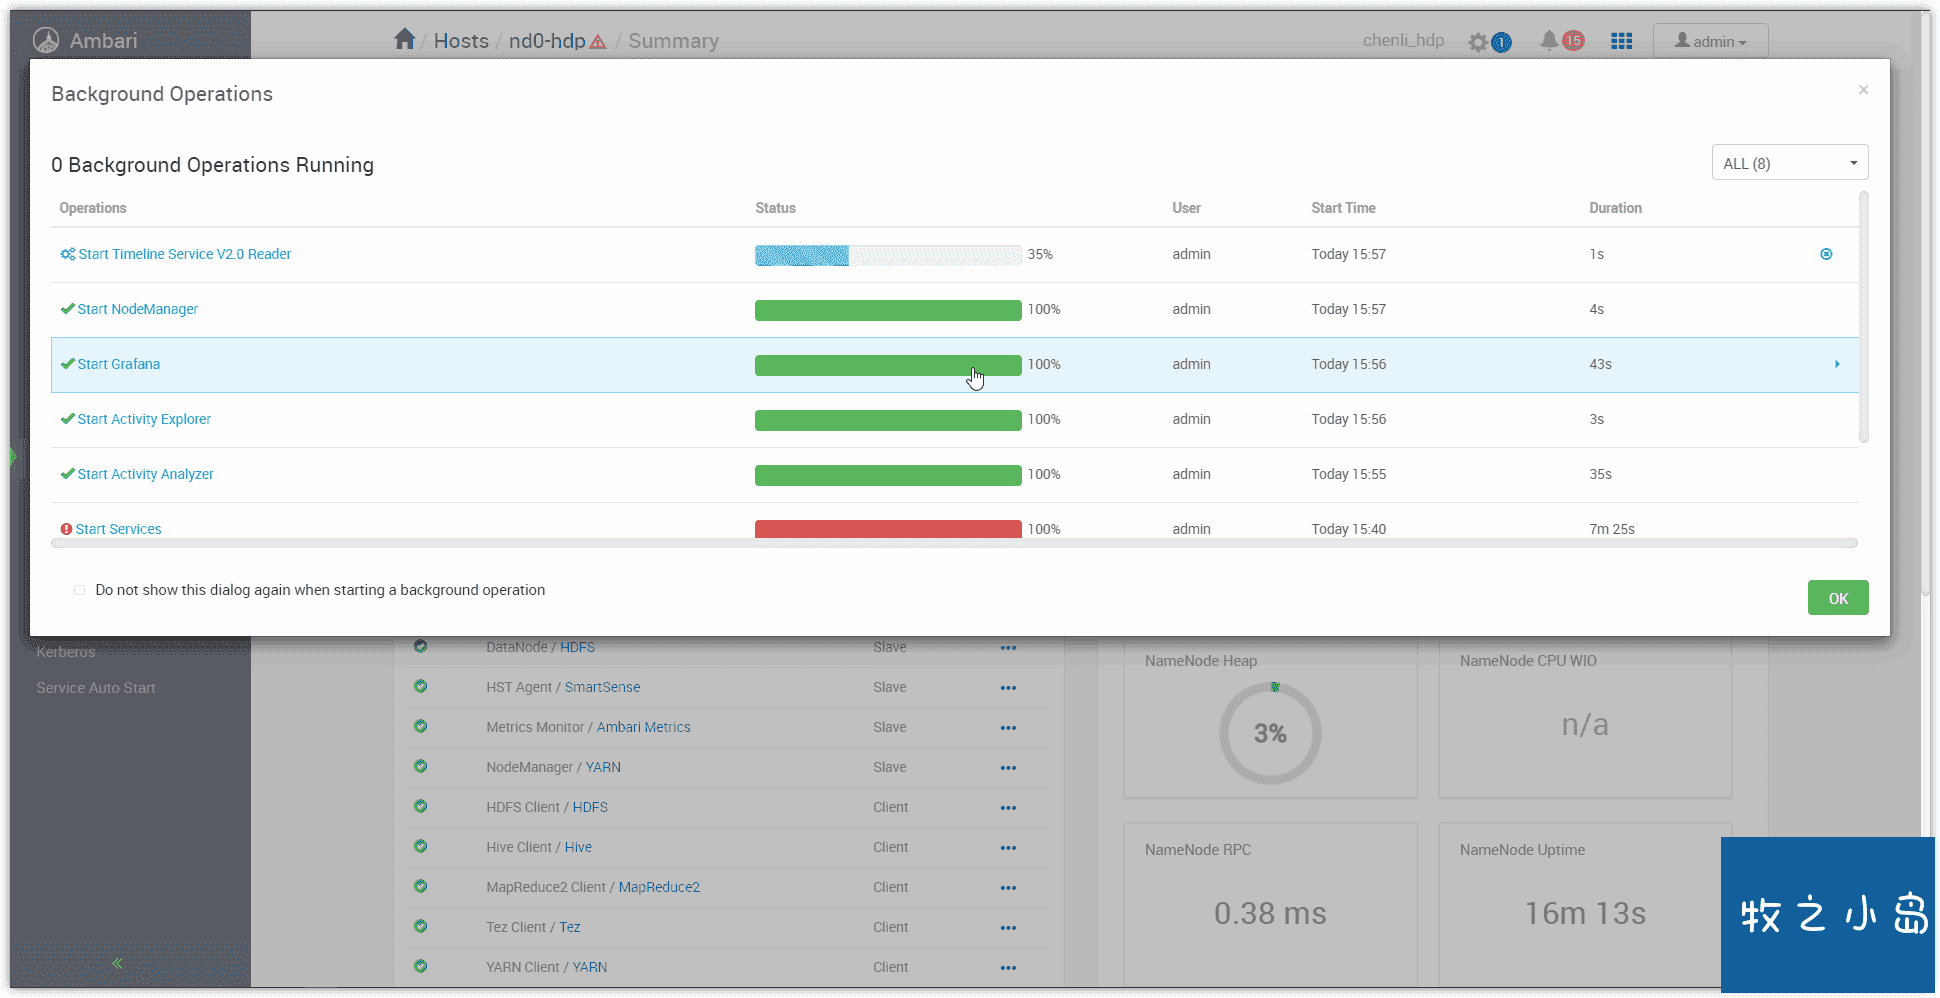Open the Hive service link
Screen dimensions: 1940x998
point(578,847)
